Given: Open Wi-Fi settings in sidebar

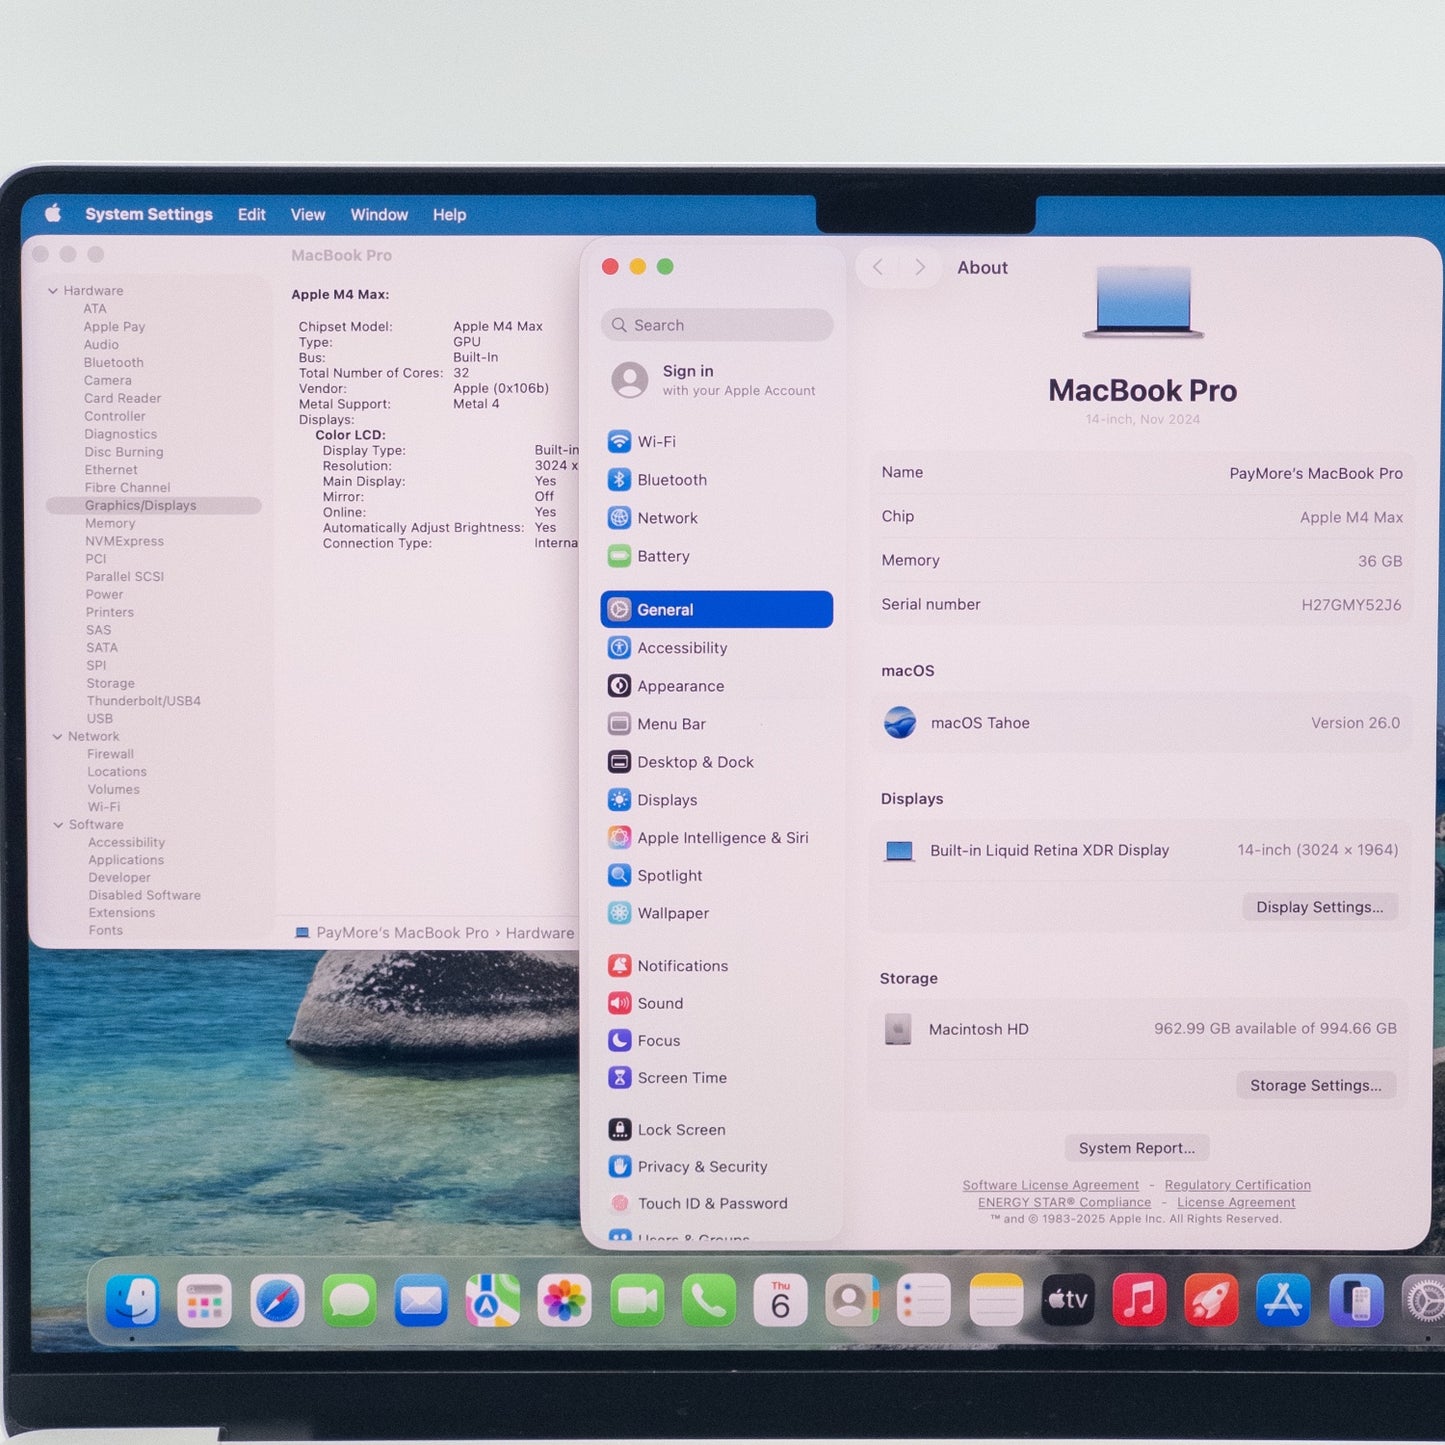Looking at the screenshot, I should click(x=656, y=442).
